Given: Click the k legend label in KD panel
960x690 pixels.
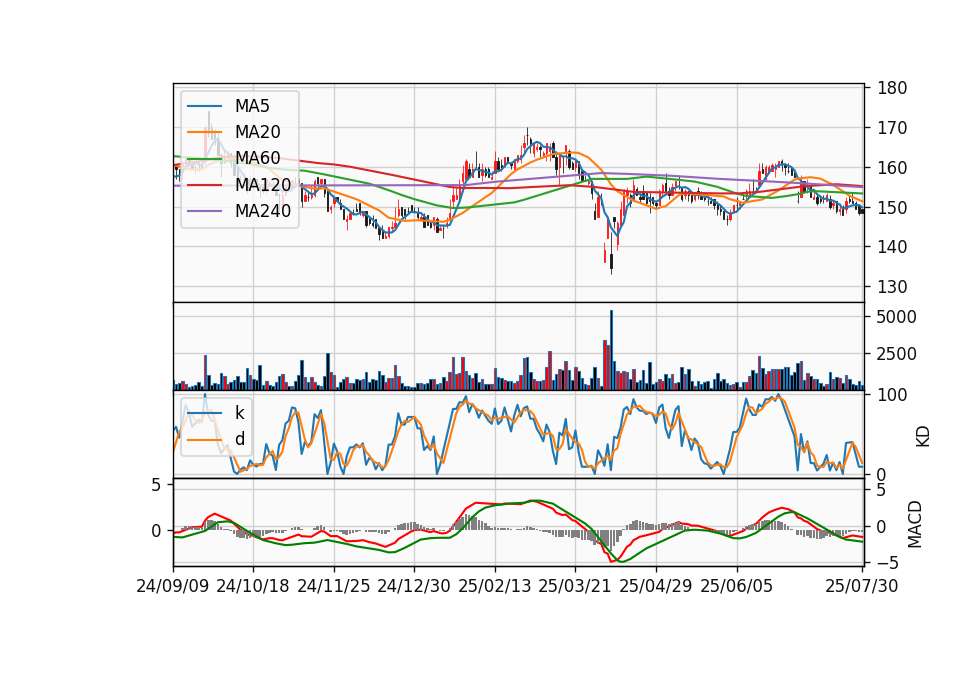Looking at the screenshot, I should (240, 413).
